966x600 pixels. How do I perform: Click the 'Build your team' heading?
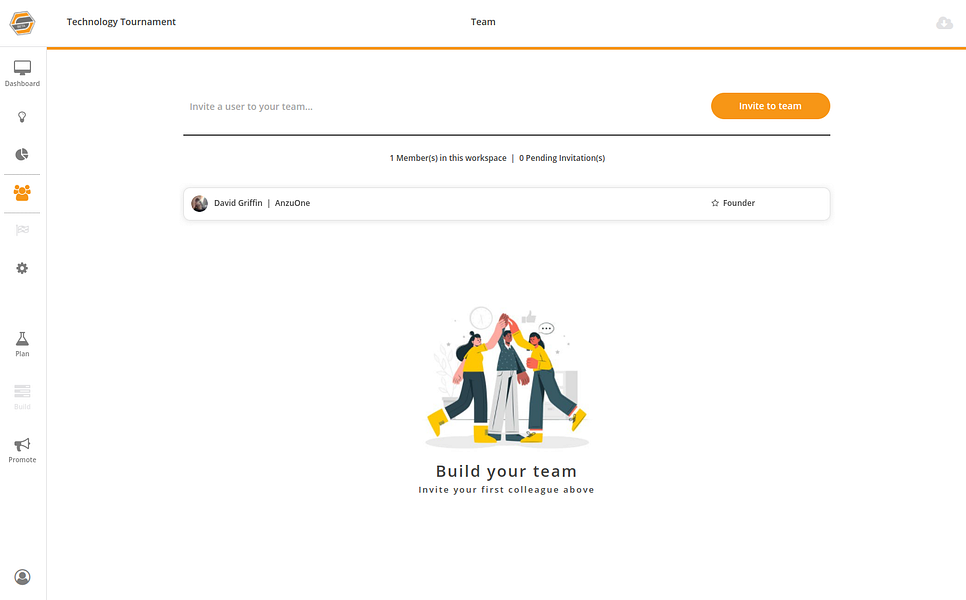[x=506, y=471]
